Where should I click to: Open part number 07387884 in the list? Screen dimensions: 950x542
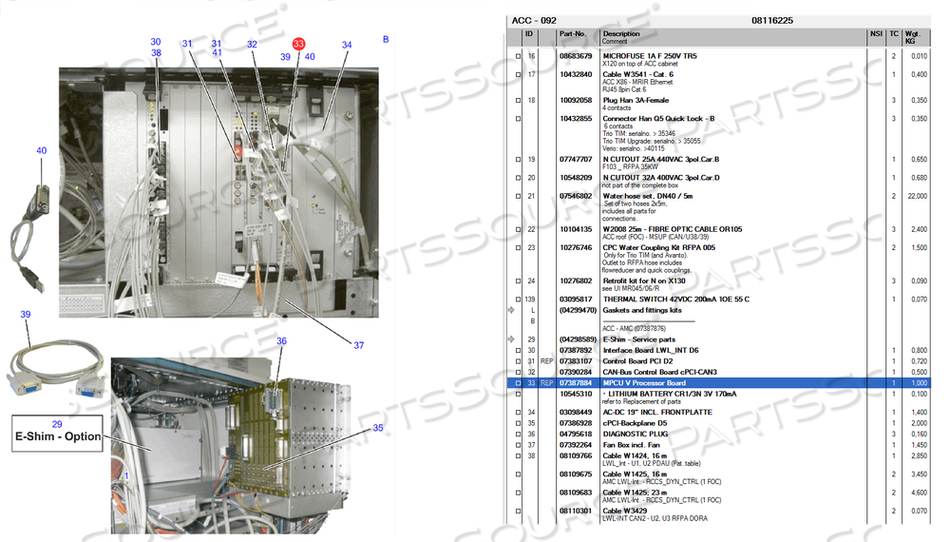pos(575,382)
